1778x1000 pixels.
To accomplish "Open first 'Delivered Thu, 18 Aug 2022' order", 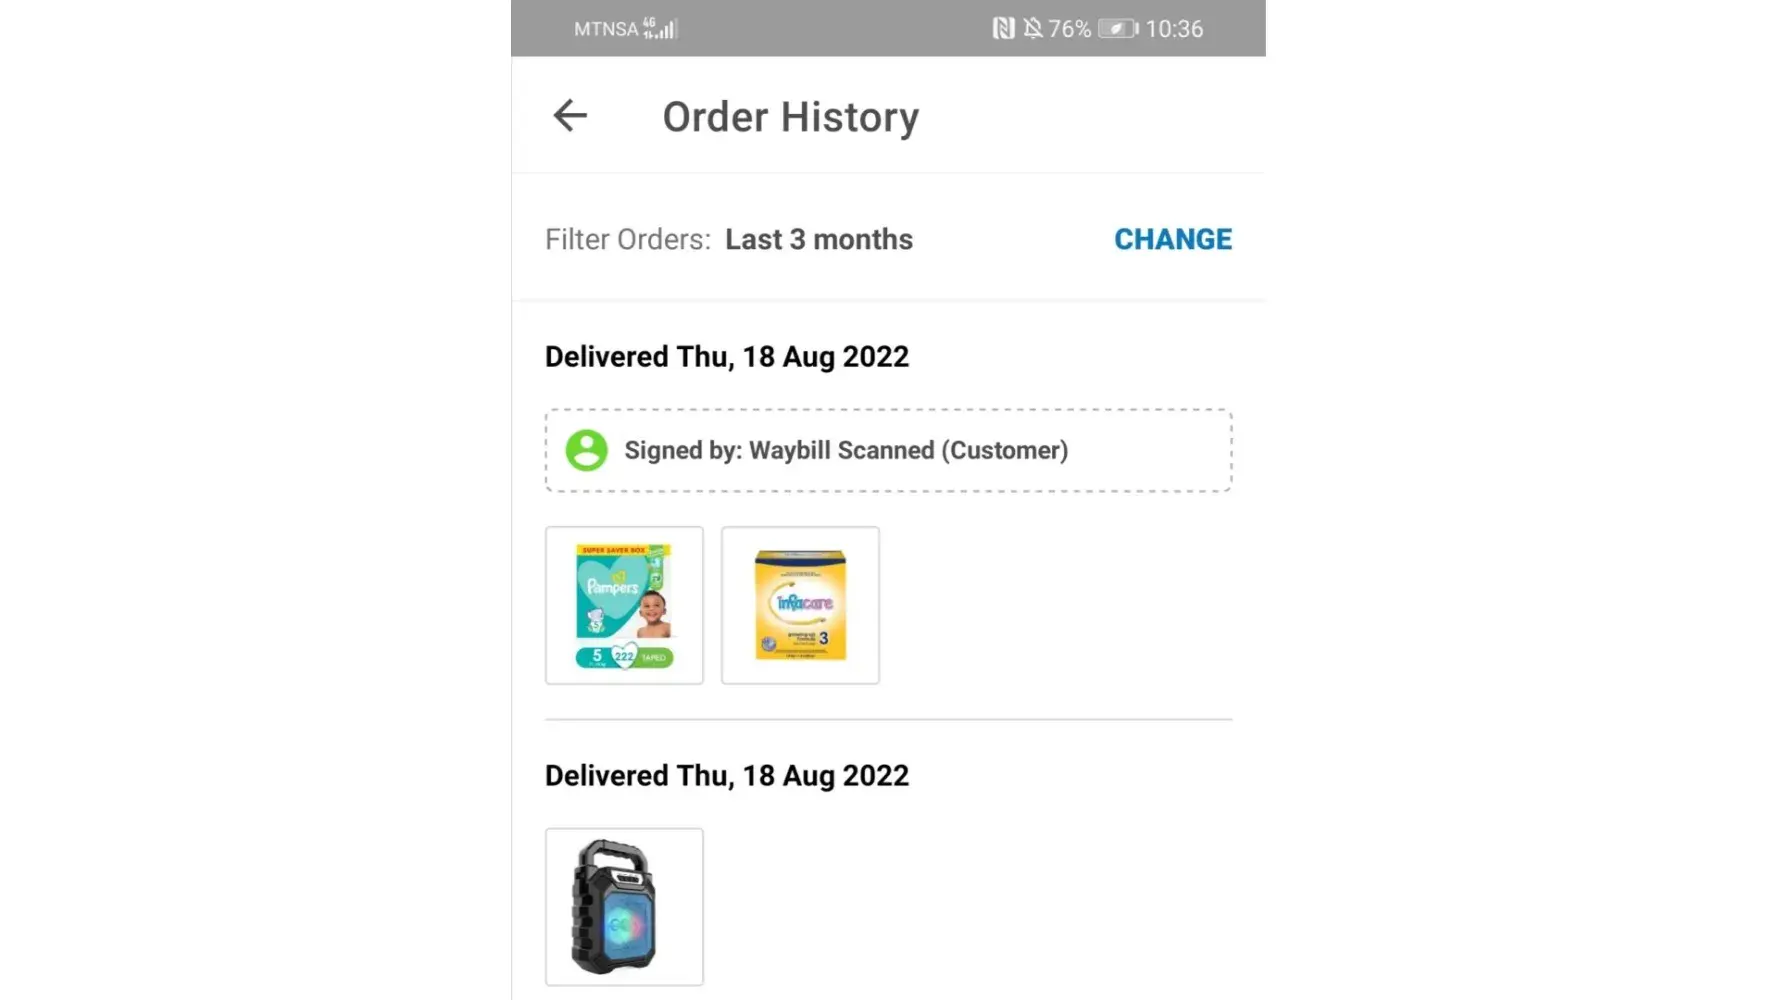I will (727, 357).
